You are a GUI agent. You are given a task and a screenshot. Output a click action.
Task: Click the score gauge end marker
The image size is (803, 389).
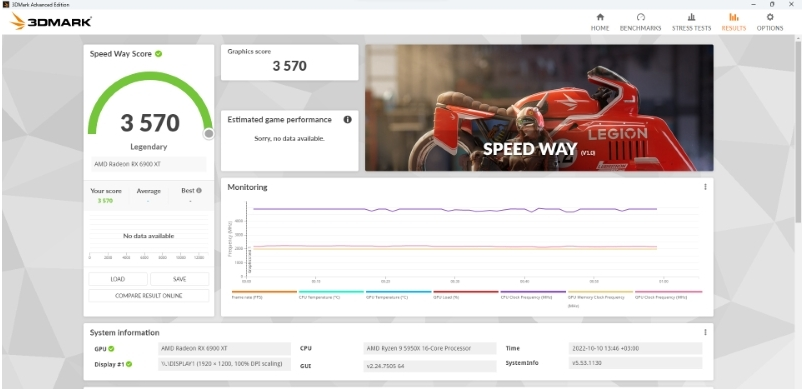pos(208,134)
